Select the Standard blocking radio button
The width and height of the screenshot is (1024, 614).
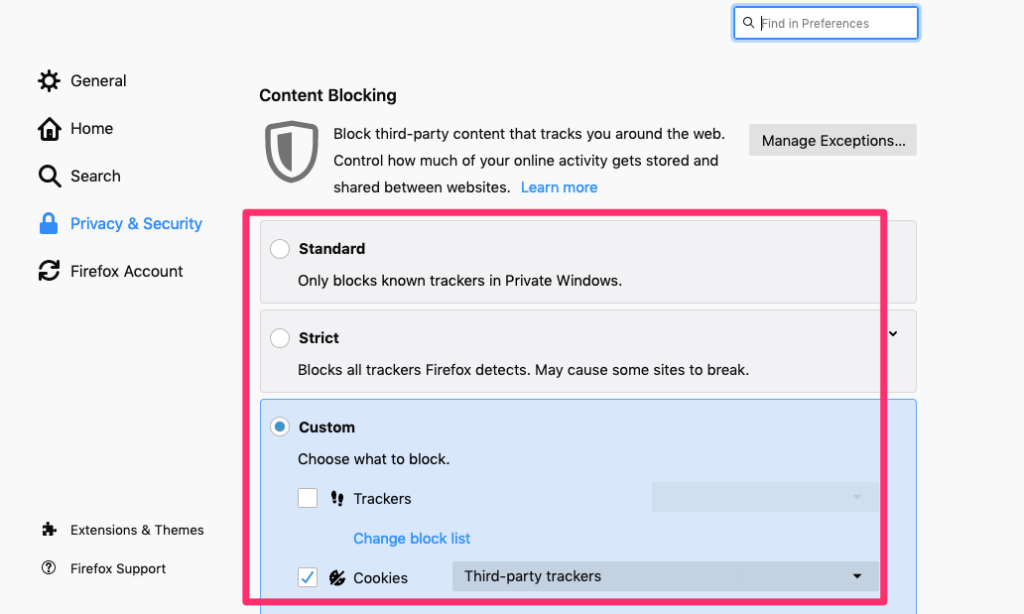point(280,249)
